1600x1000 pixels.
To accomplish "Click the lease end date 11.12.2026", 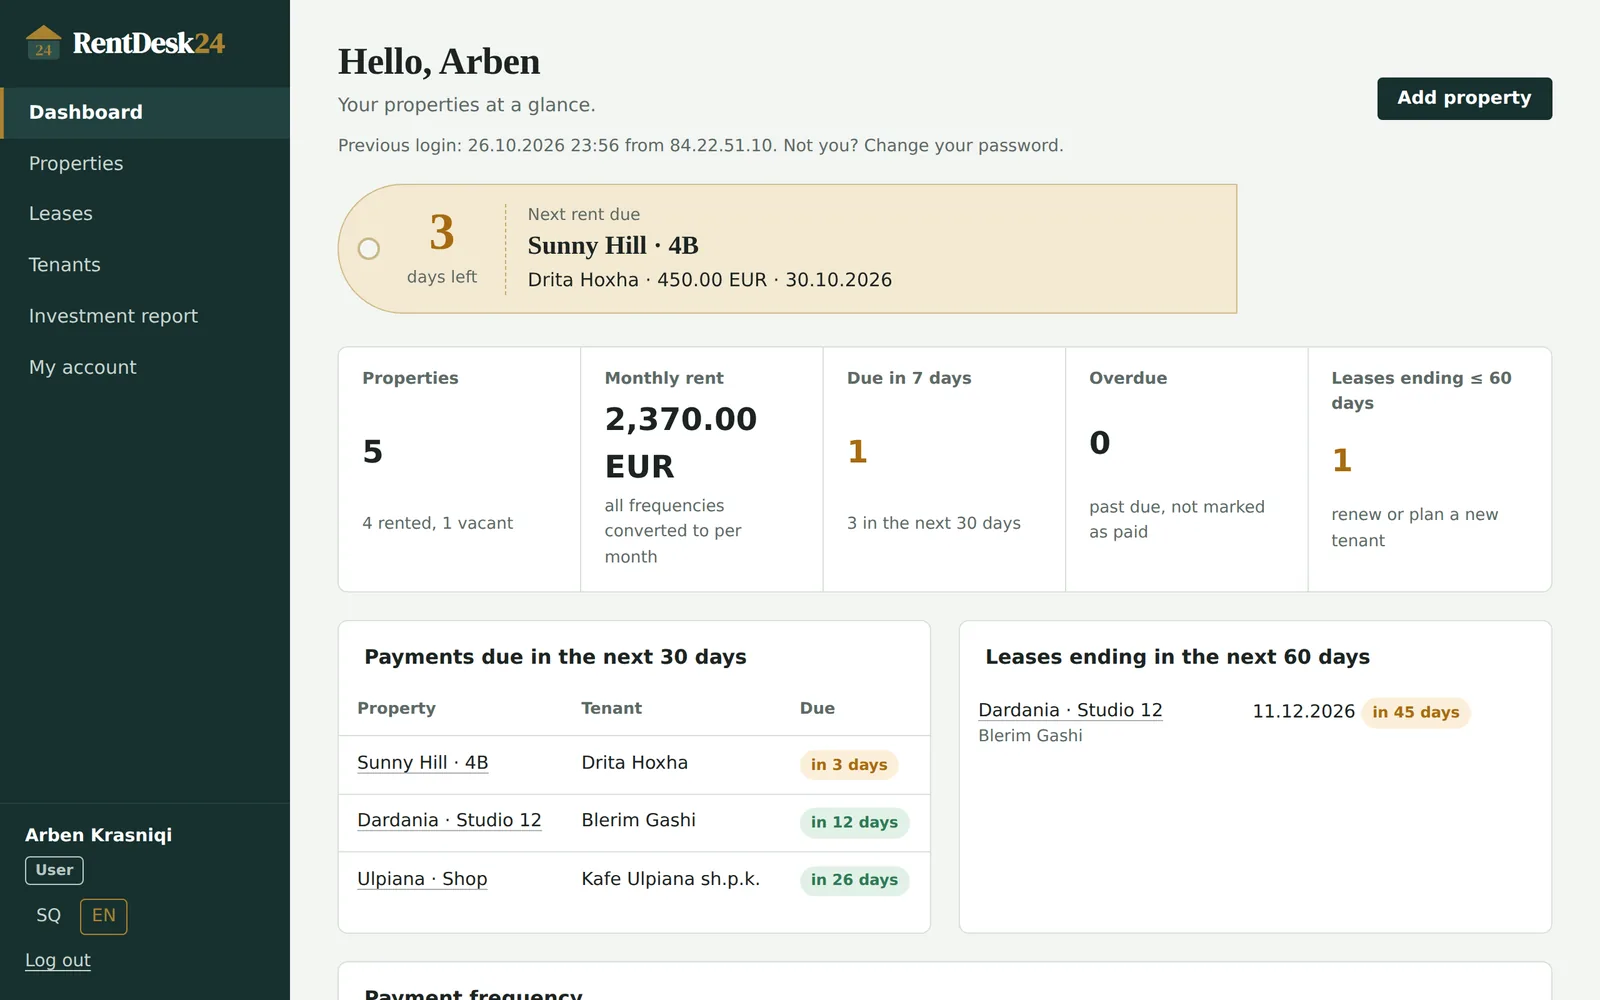I will tap(1303, 711).
